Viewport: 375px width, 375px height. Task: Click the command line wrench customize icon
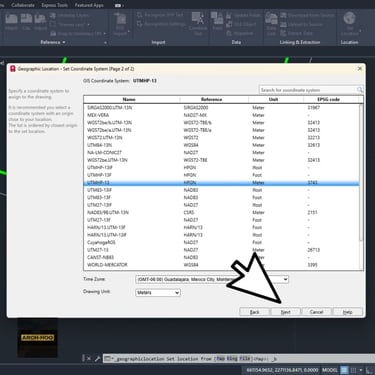(x=97, y=359)
